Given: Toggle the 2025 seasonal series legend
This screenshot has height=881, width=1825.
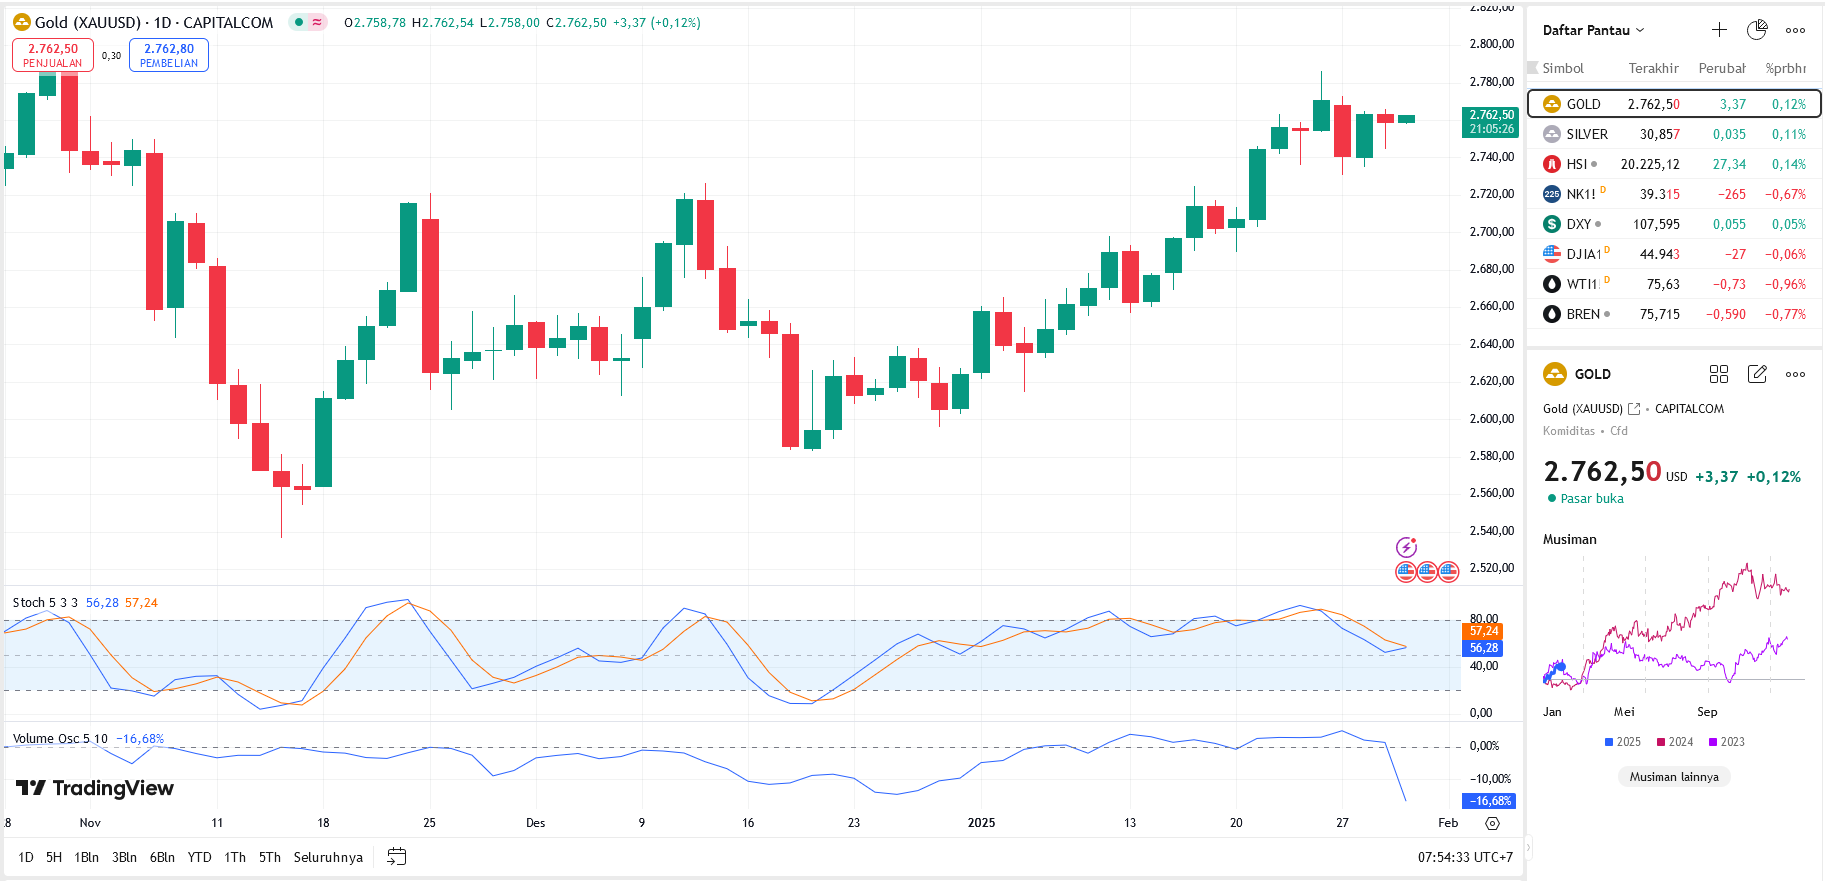Looking at the screenshot, I should click(1622, 742).
